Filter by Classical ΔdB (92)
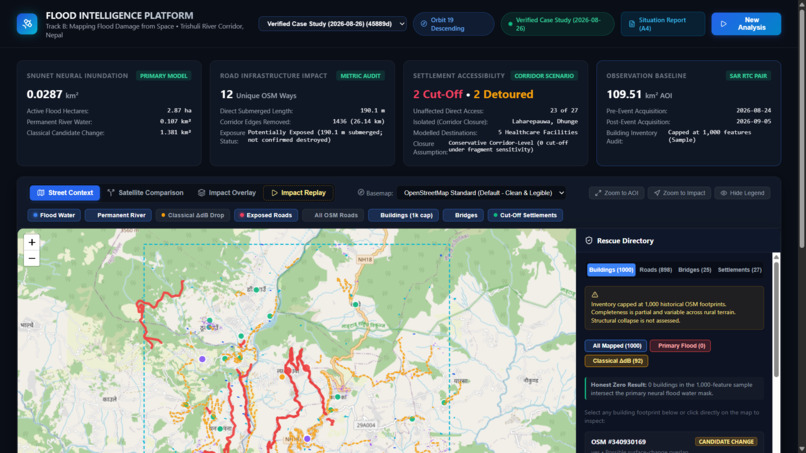806x453 pixels. (616, 361)
